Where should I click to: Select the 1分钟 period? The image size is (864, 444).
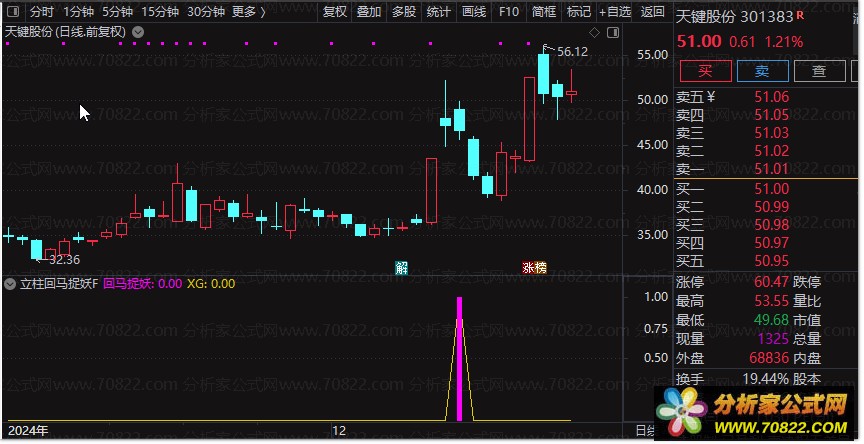[x=78, y=12]
